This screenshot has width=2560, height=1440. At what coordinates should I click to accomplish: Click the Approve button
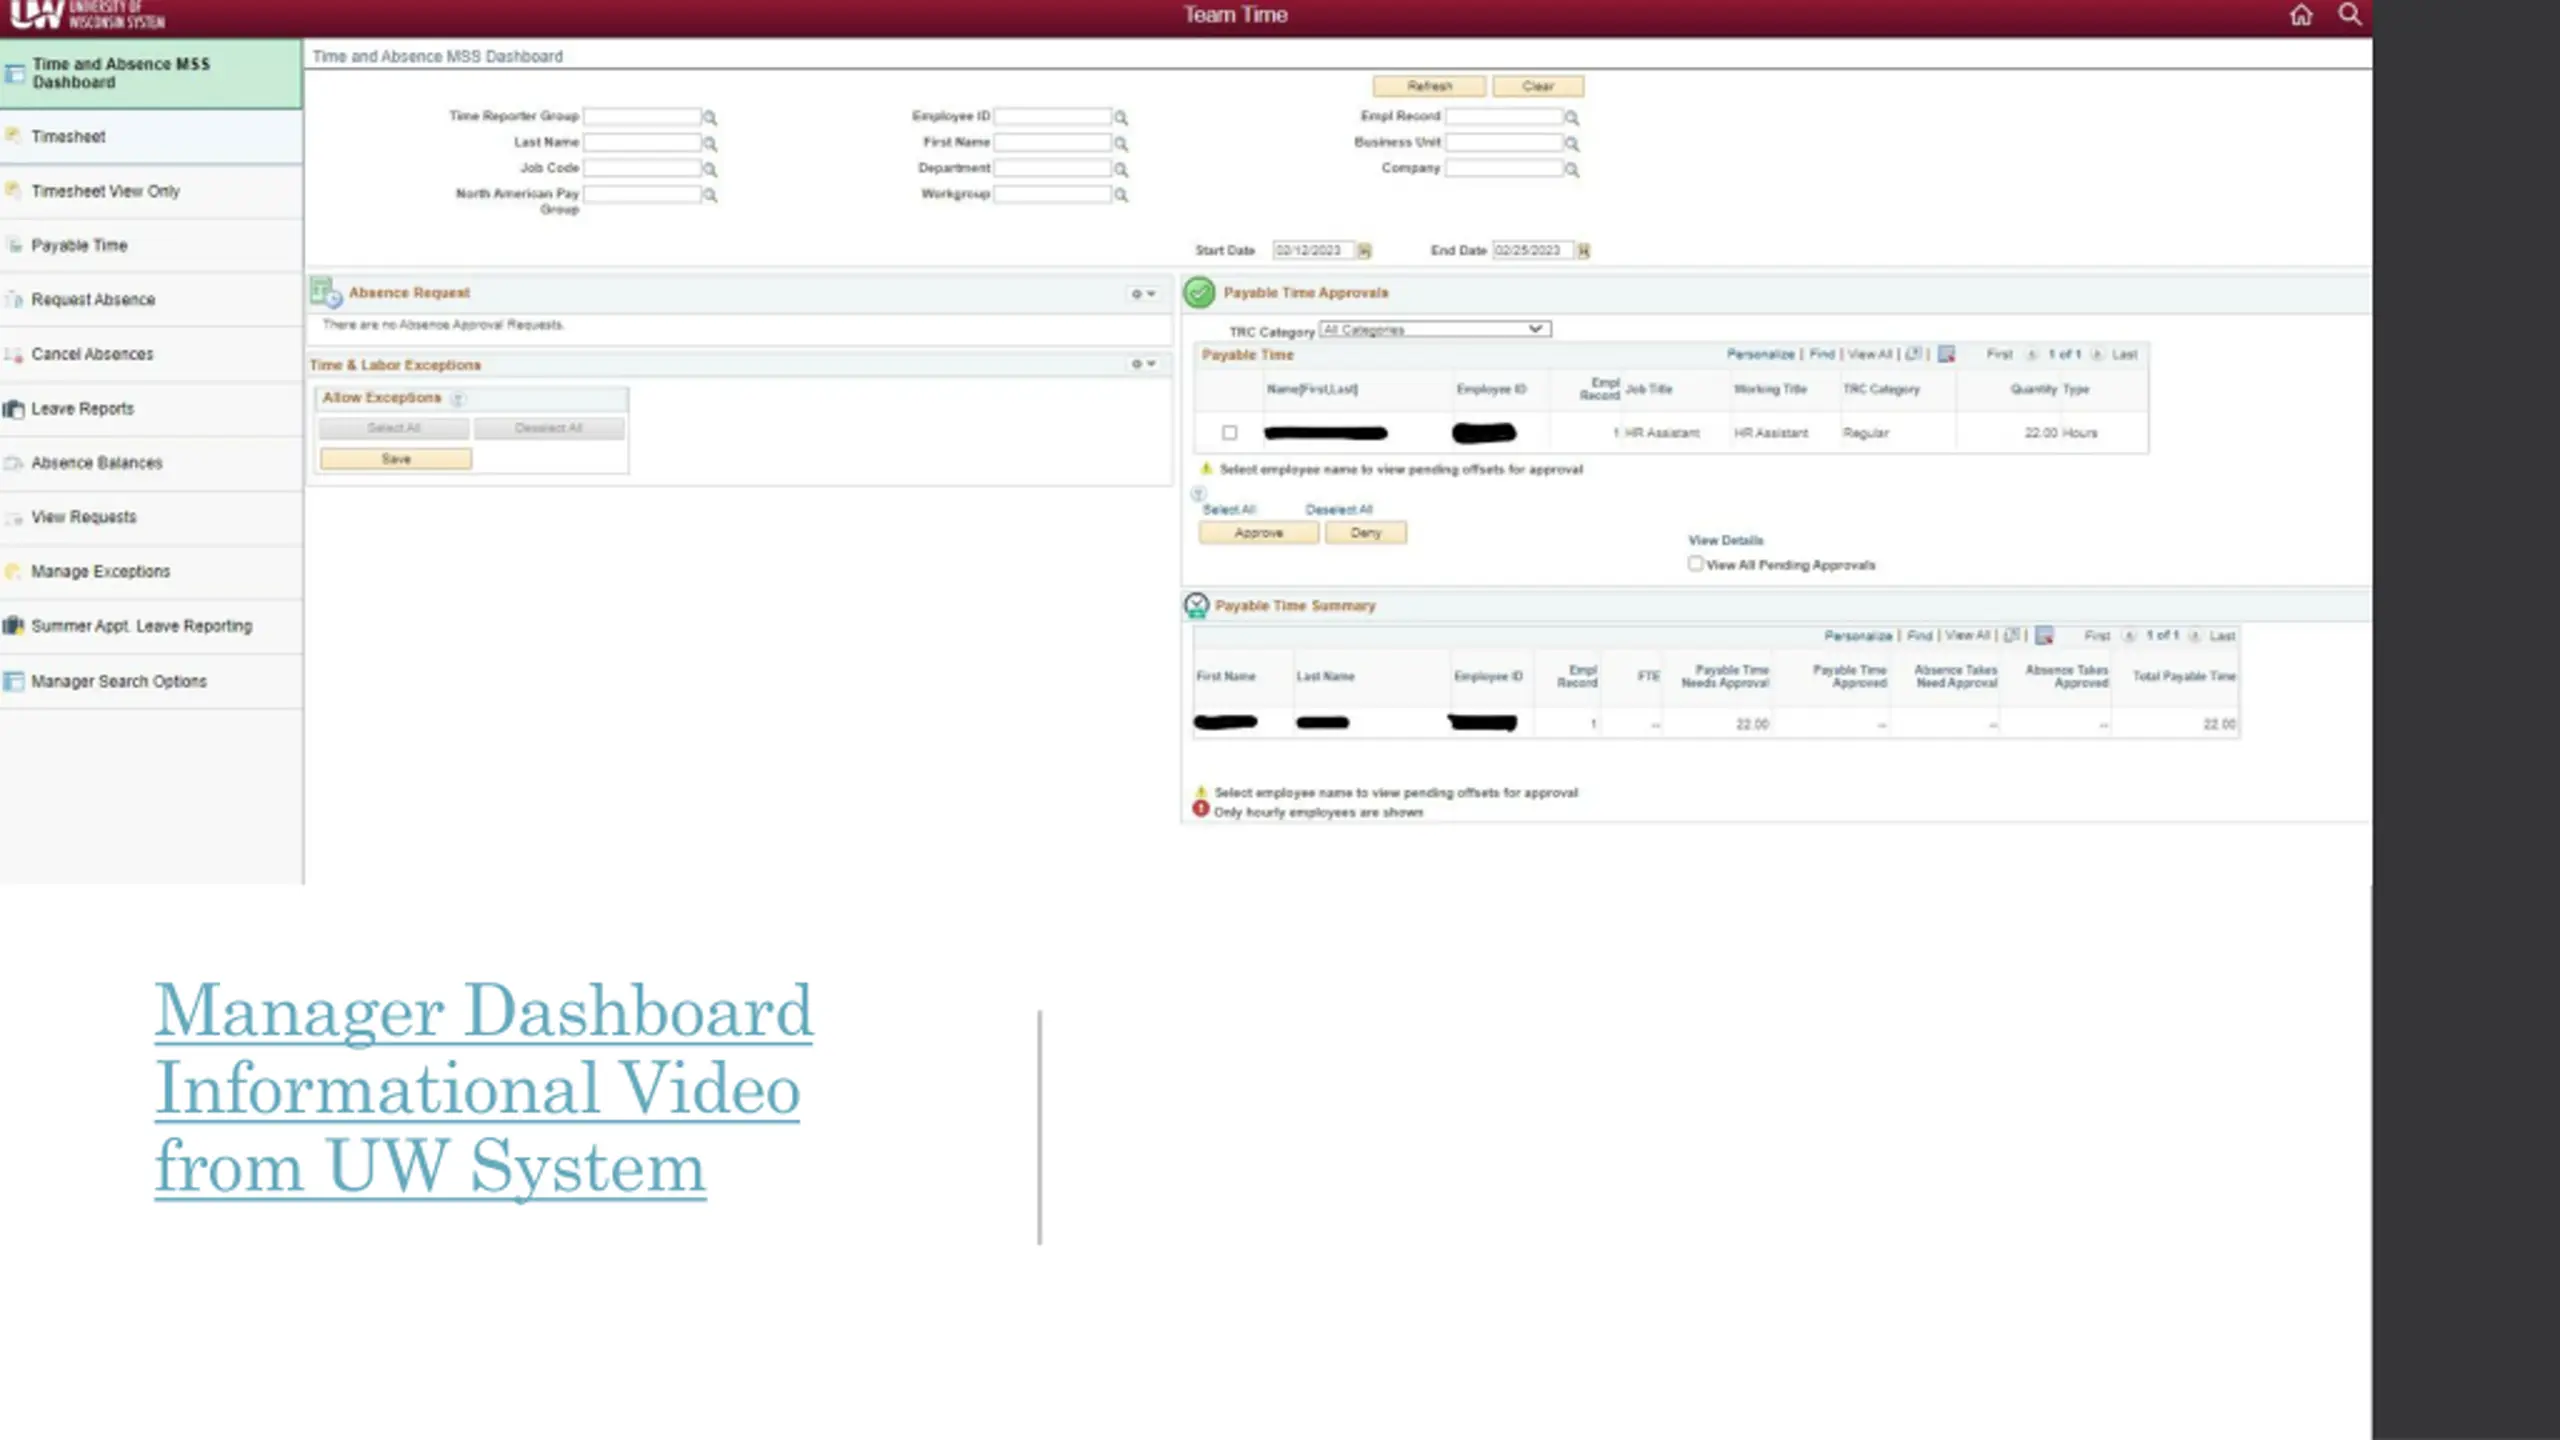point(1259,533)
